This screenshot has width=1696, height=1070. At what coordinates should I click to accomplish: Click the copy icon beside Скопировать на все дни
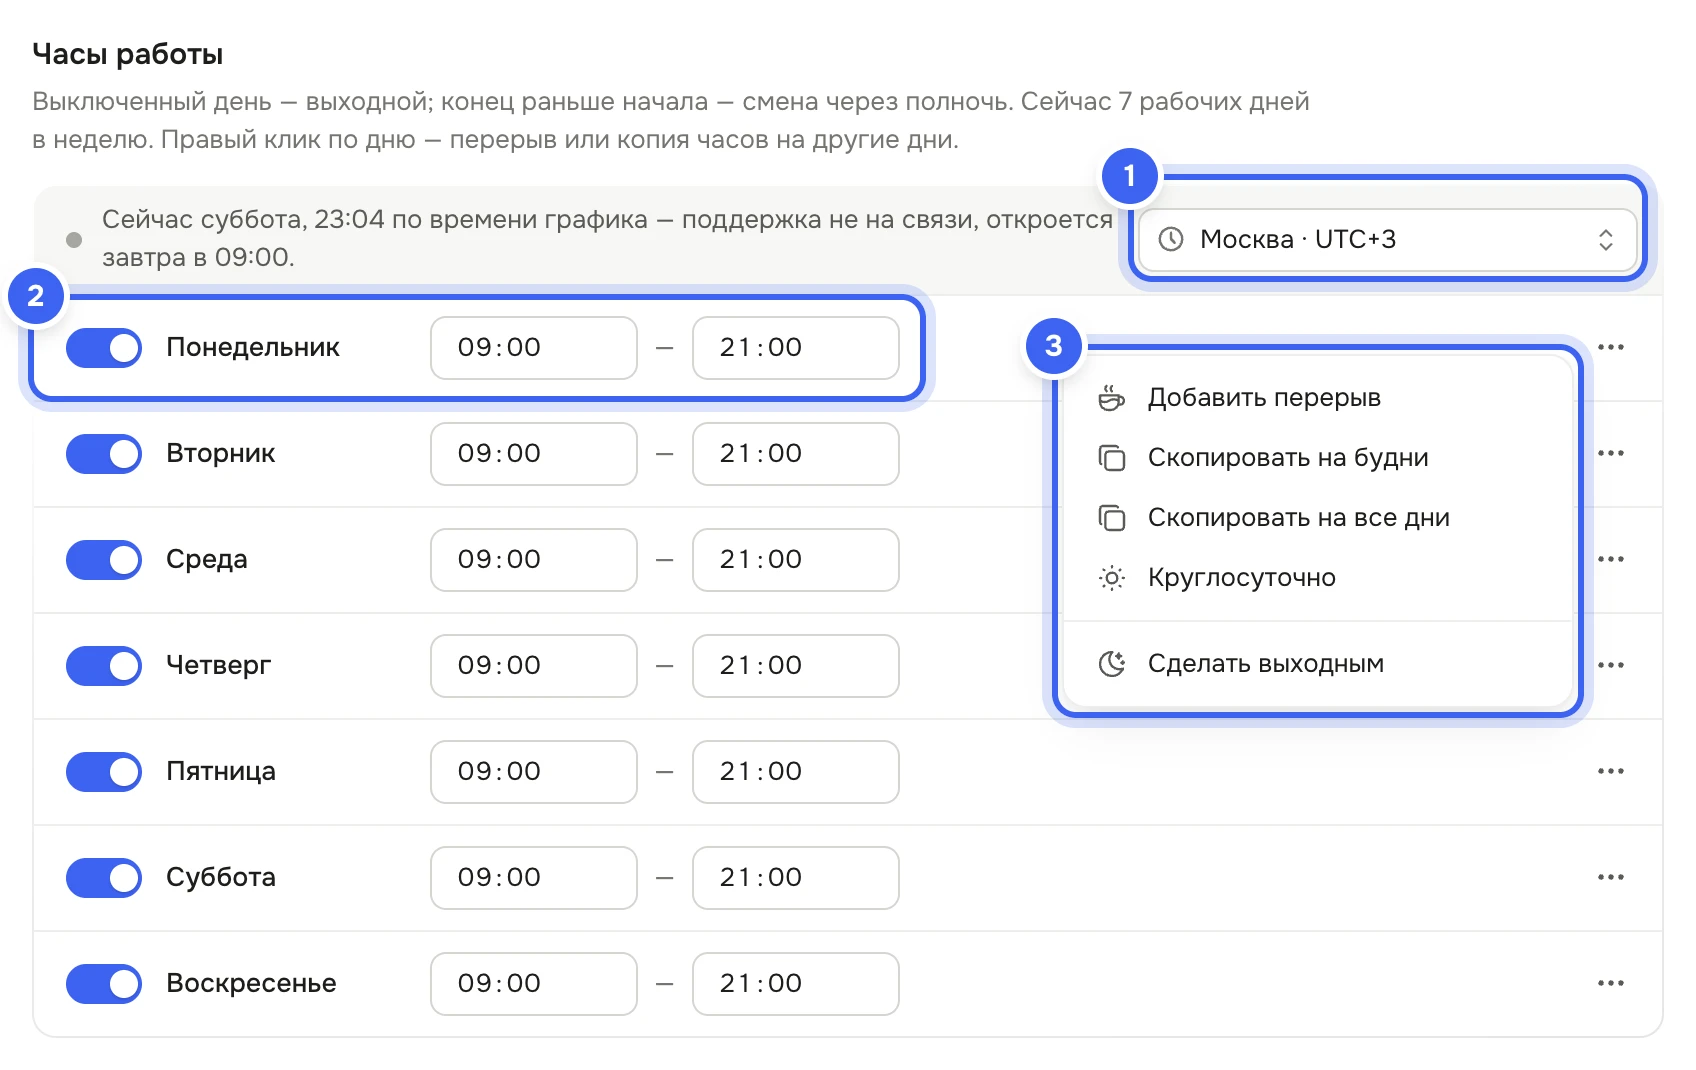point(1111,518)
